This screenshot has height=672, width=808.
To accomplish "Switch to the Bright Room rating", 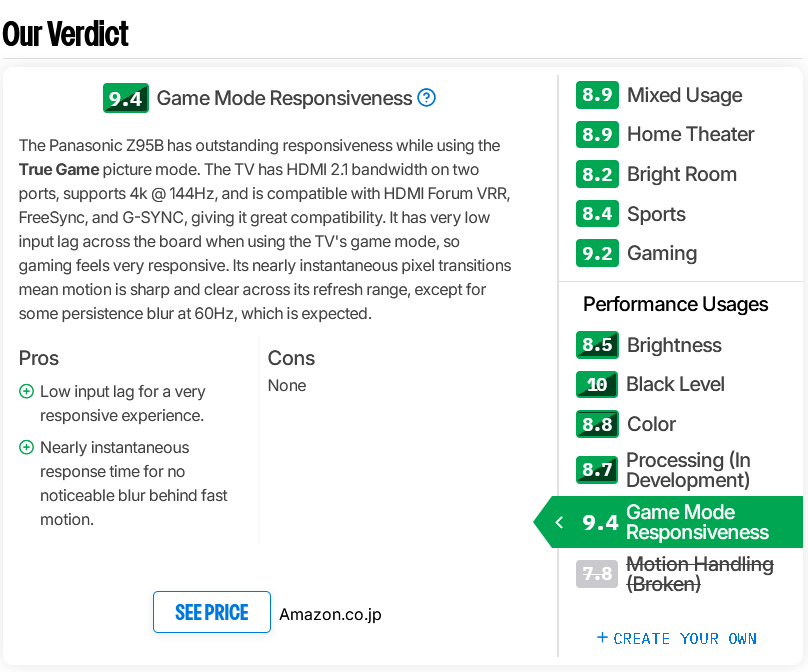I will (x=681, y=174).
